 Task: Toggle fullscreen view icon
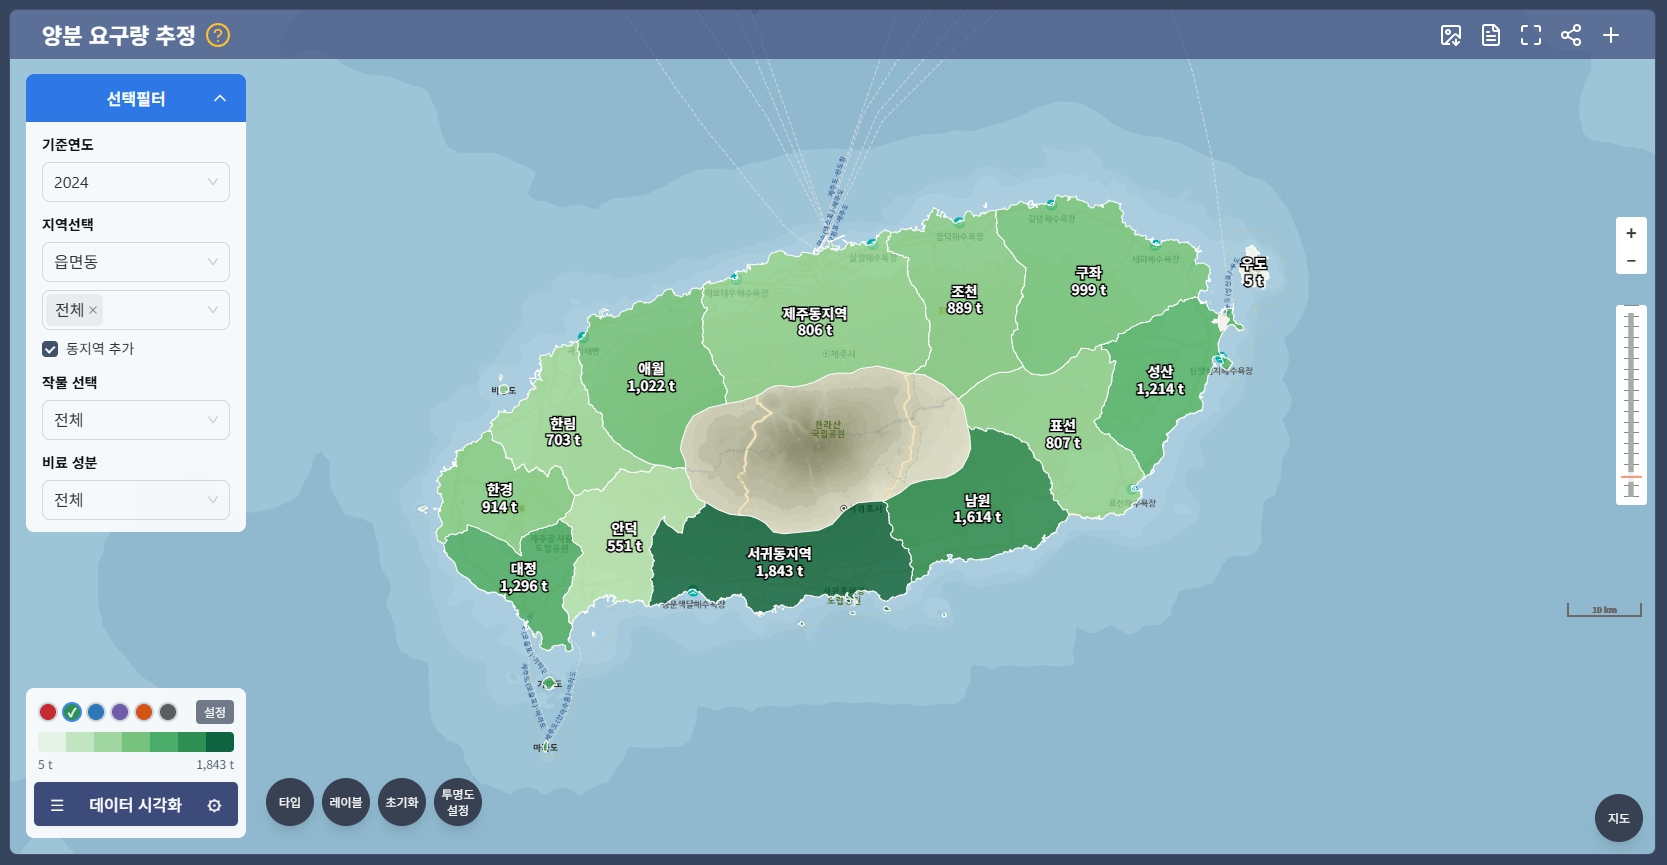point(1531,35)
